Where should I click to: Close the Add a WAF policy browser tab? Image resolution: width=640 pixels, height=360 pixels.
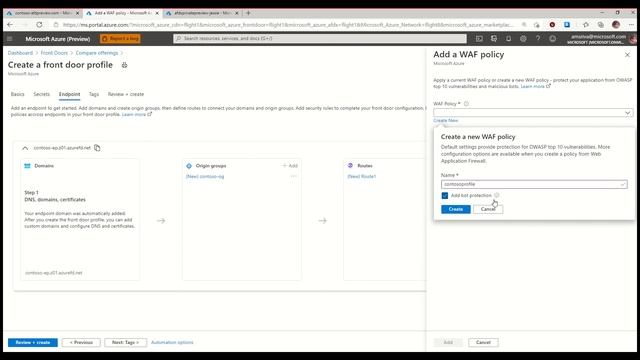pos(157,13)
